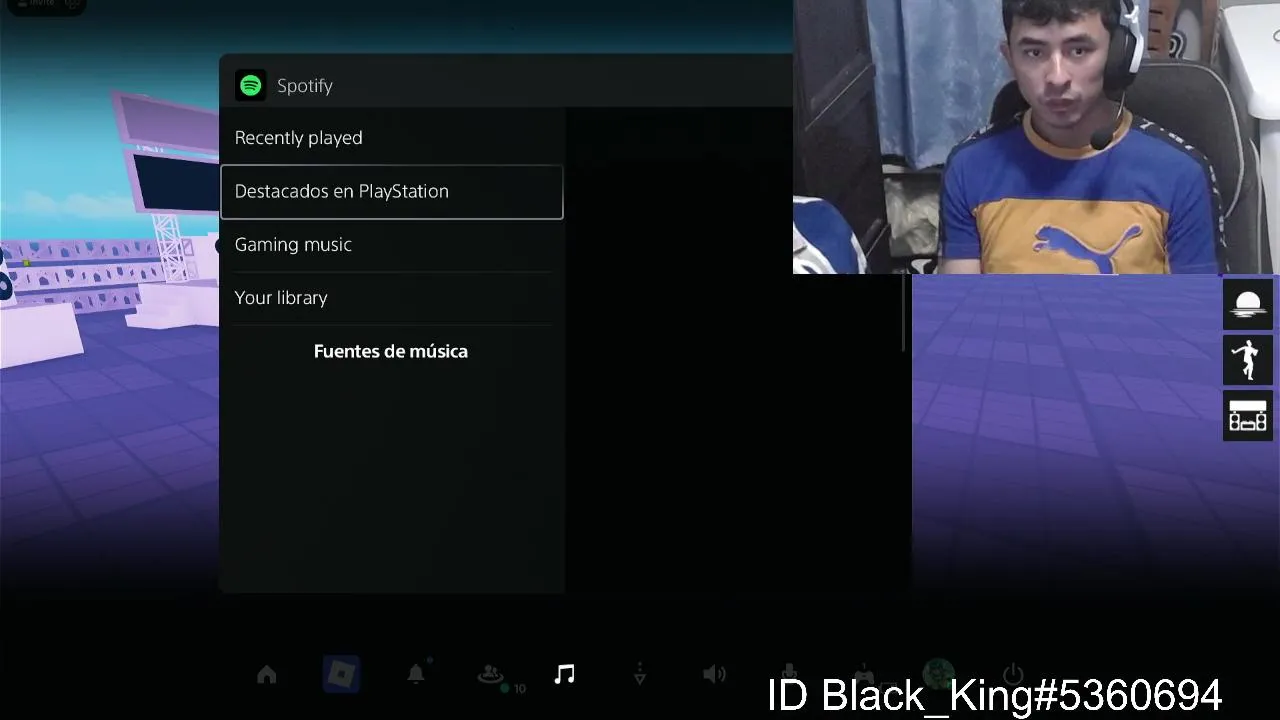Open the Spotify app icon in header
Screen dimensions: 1280x720
coord(250,86)
